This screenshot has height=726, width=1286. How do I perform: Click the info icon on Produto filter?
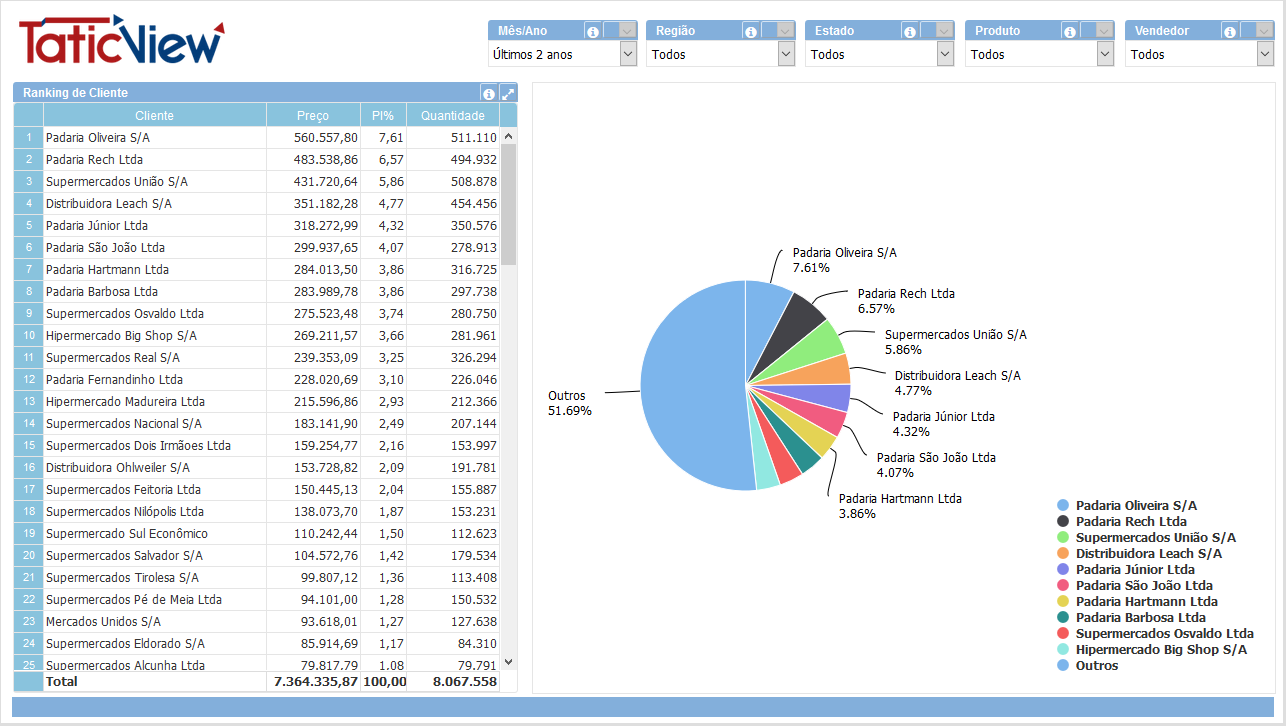[1070, 32]
